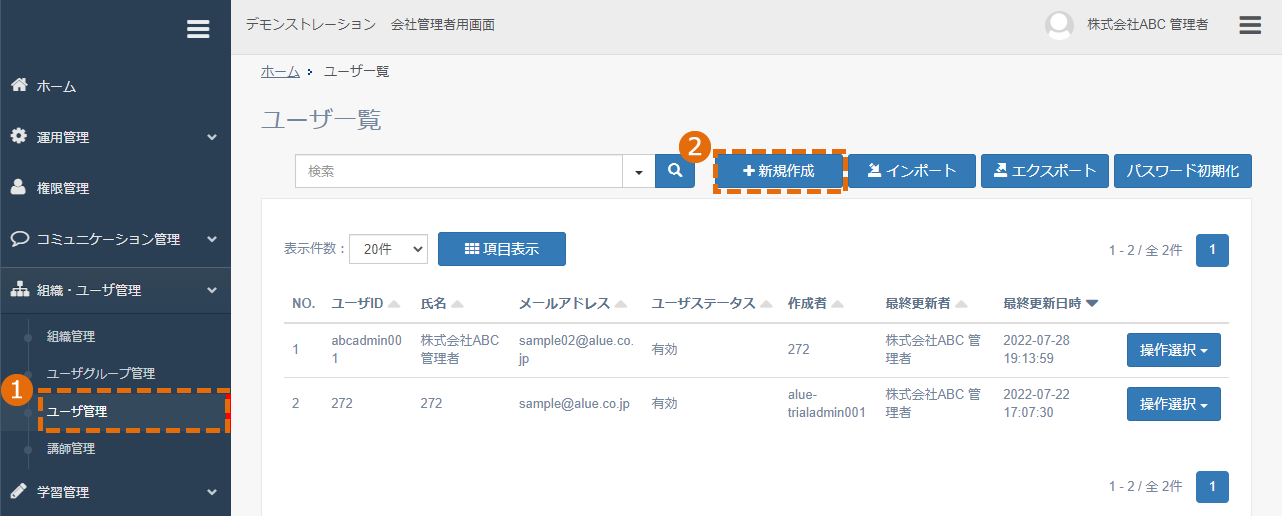Click the home icon in sidebar
Image resolution: width=1282 pixels, height=516 pixels.
click(19, 85)
